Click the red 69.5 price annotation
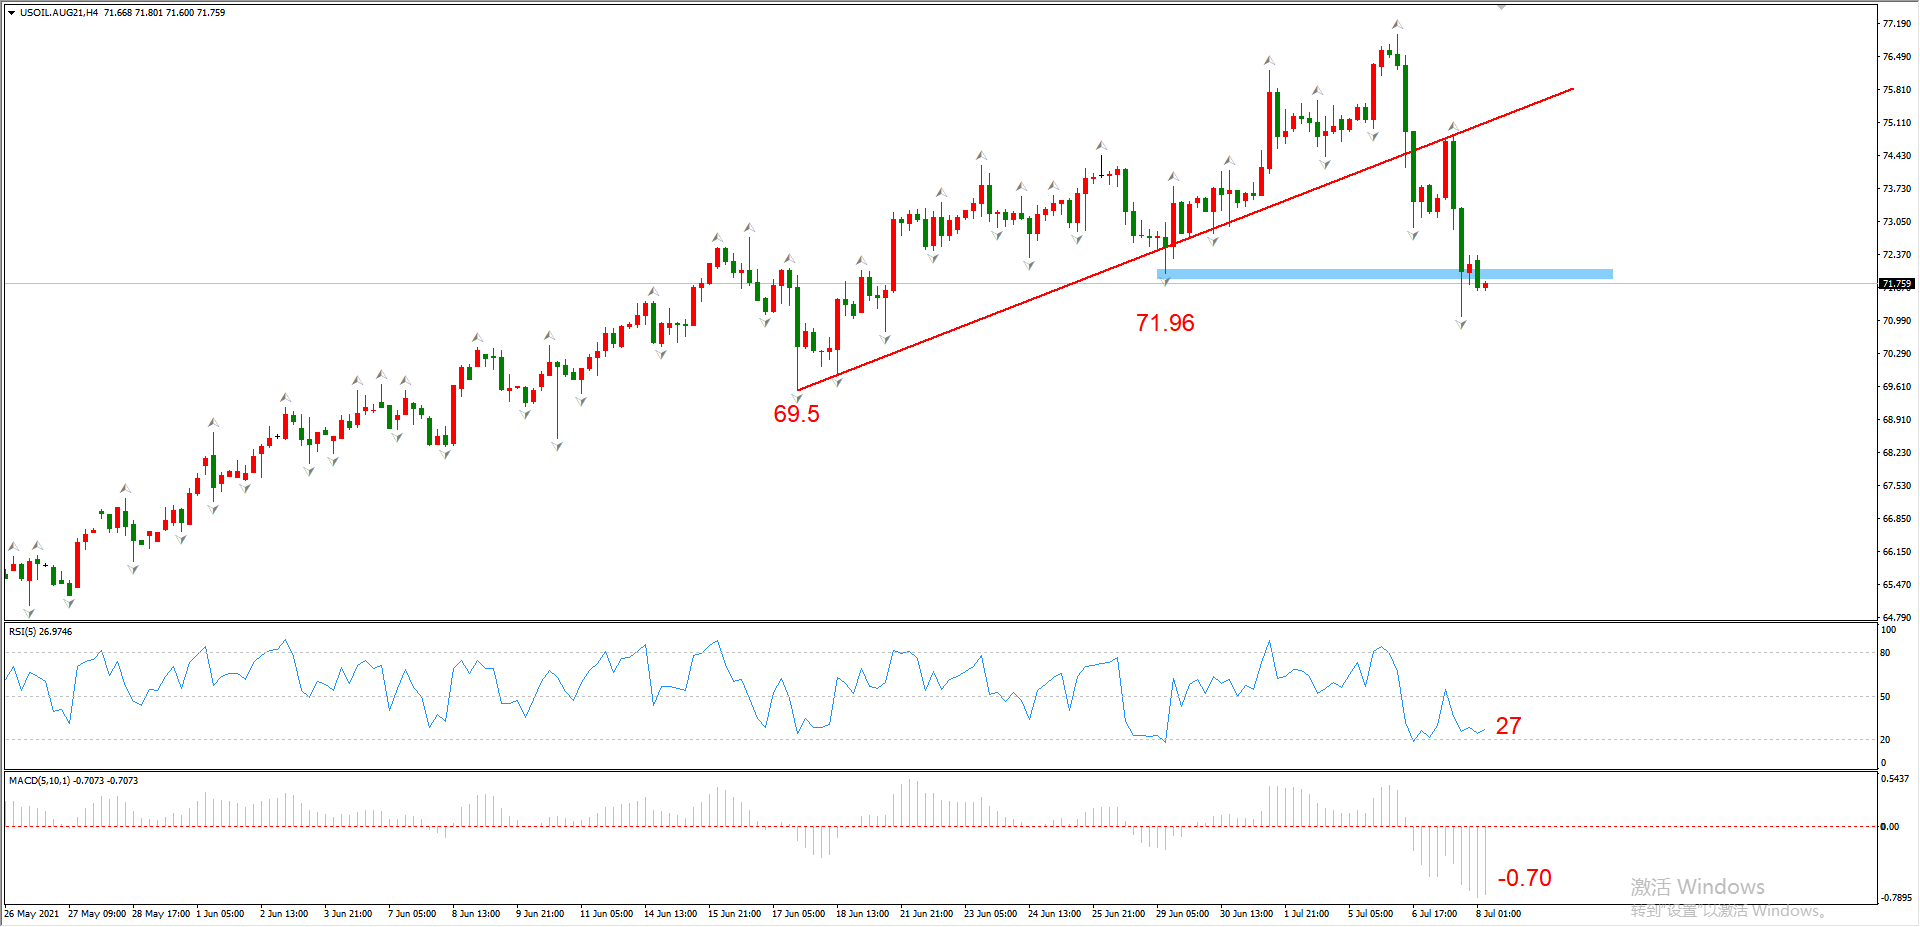Viewport: 1920px width, 927px height. point(796,414)
